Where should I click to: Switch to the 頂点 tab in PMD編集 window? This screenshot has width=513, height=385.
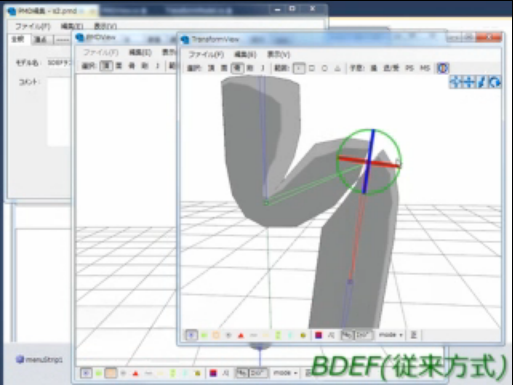[x=41, y=40]
